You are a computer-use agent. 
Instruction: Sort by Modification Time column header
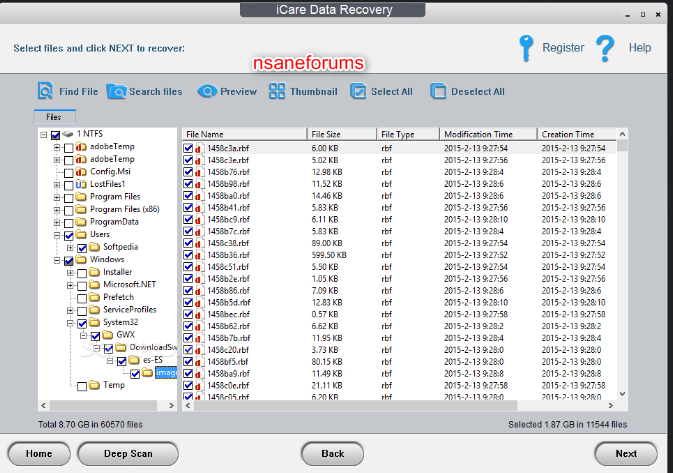click(488, 134)
